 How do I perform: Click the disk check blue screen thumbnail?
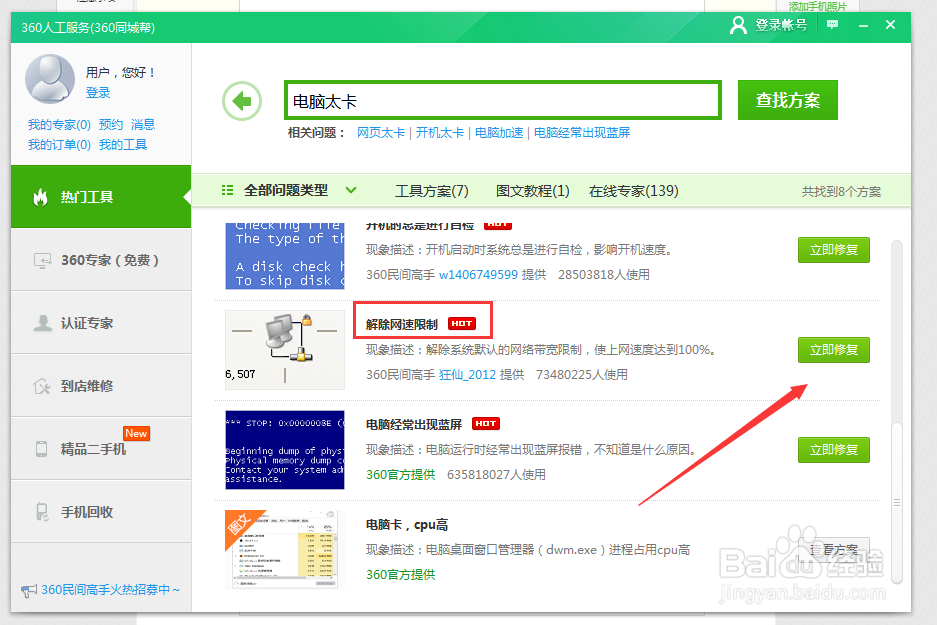coord(285,256)
